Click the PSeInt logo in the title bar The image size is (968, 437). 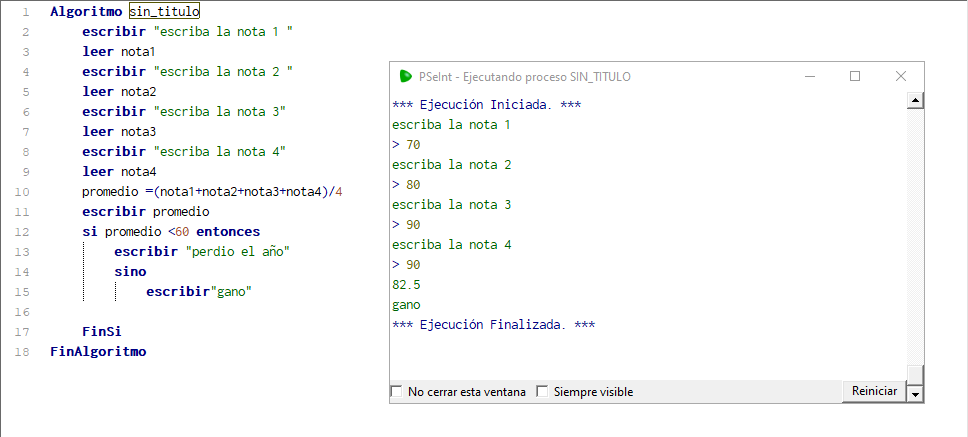tap(406, 77)
